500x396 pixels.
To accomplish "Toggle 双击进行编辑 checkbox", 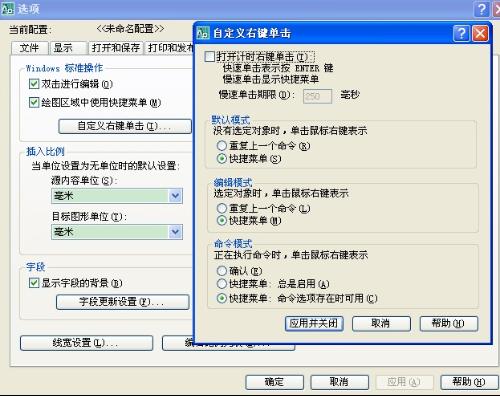I will click(34, 84).
